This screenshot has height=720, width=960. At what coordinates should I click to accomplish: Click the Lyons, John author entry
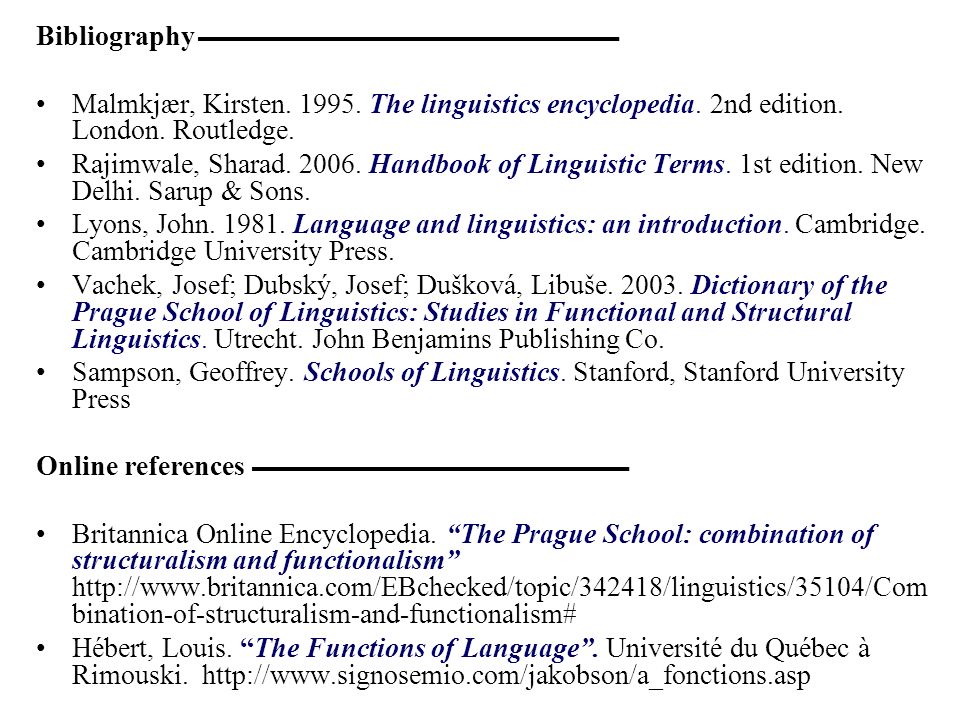click(141, 225)
